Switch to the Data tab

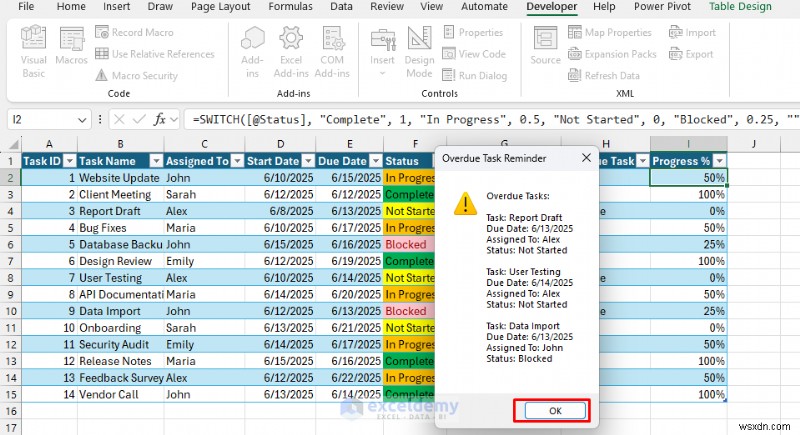coord(341,7)
